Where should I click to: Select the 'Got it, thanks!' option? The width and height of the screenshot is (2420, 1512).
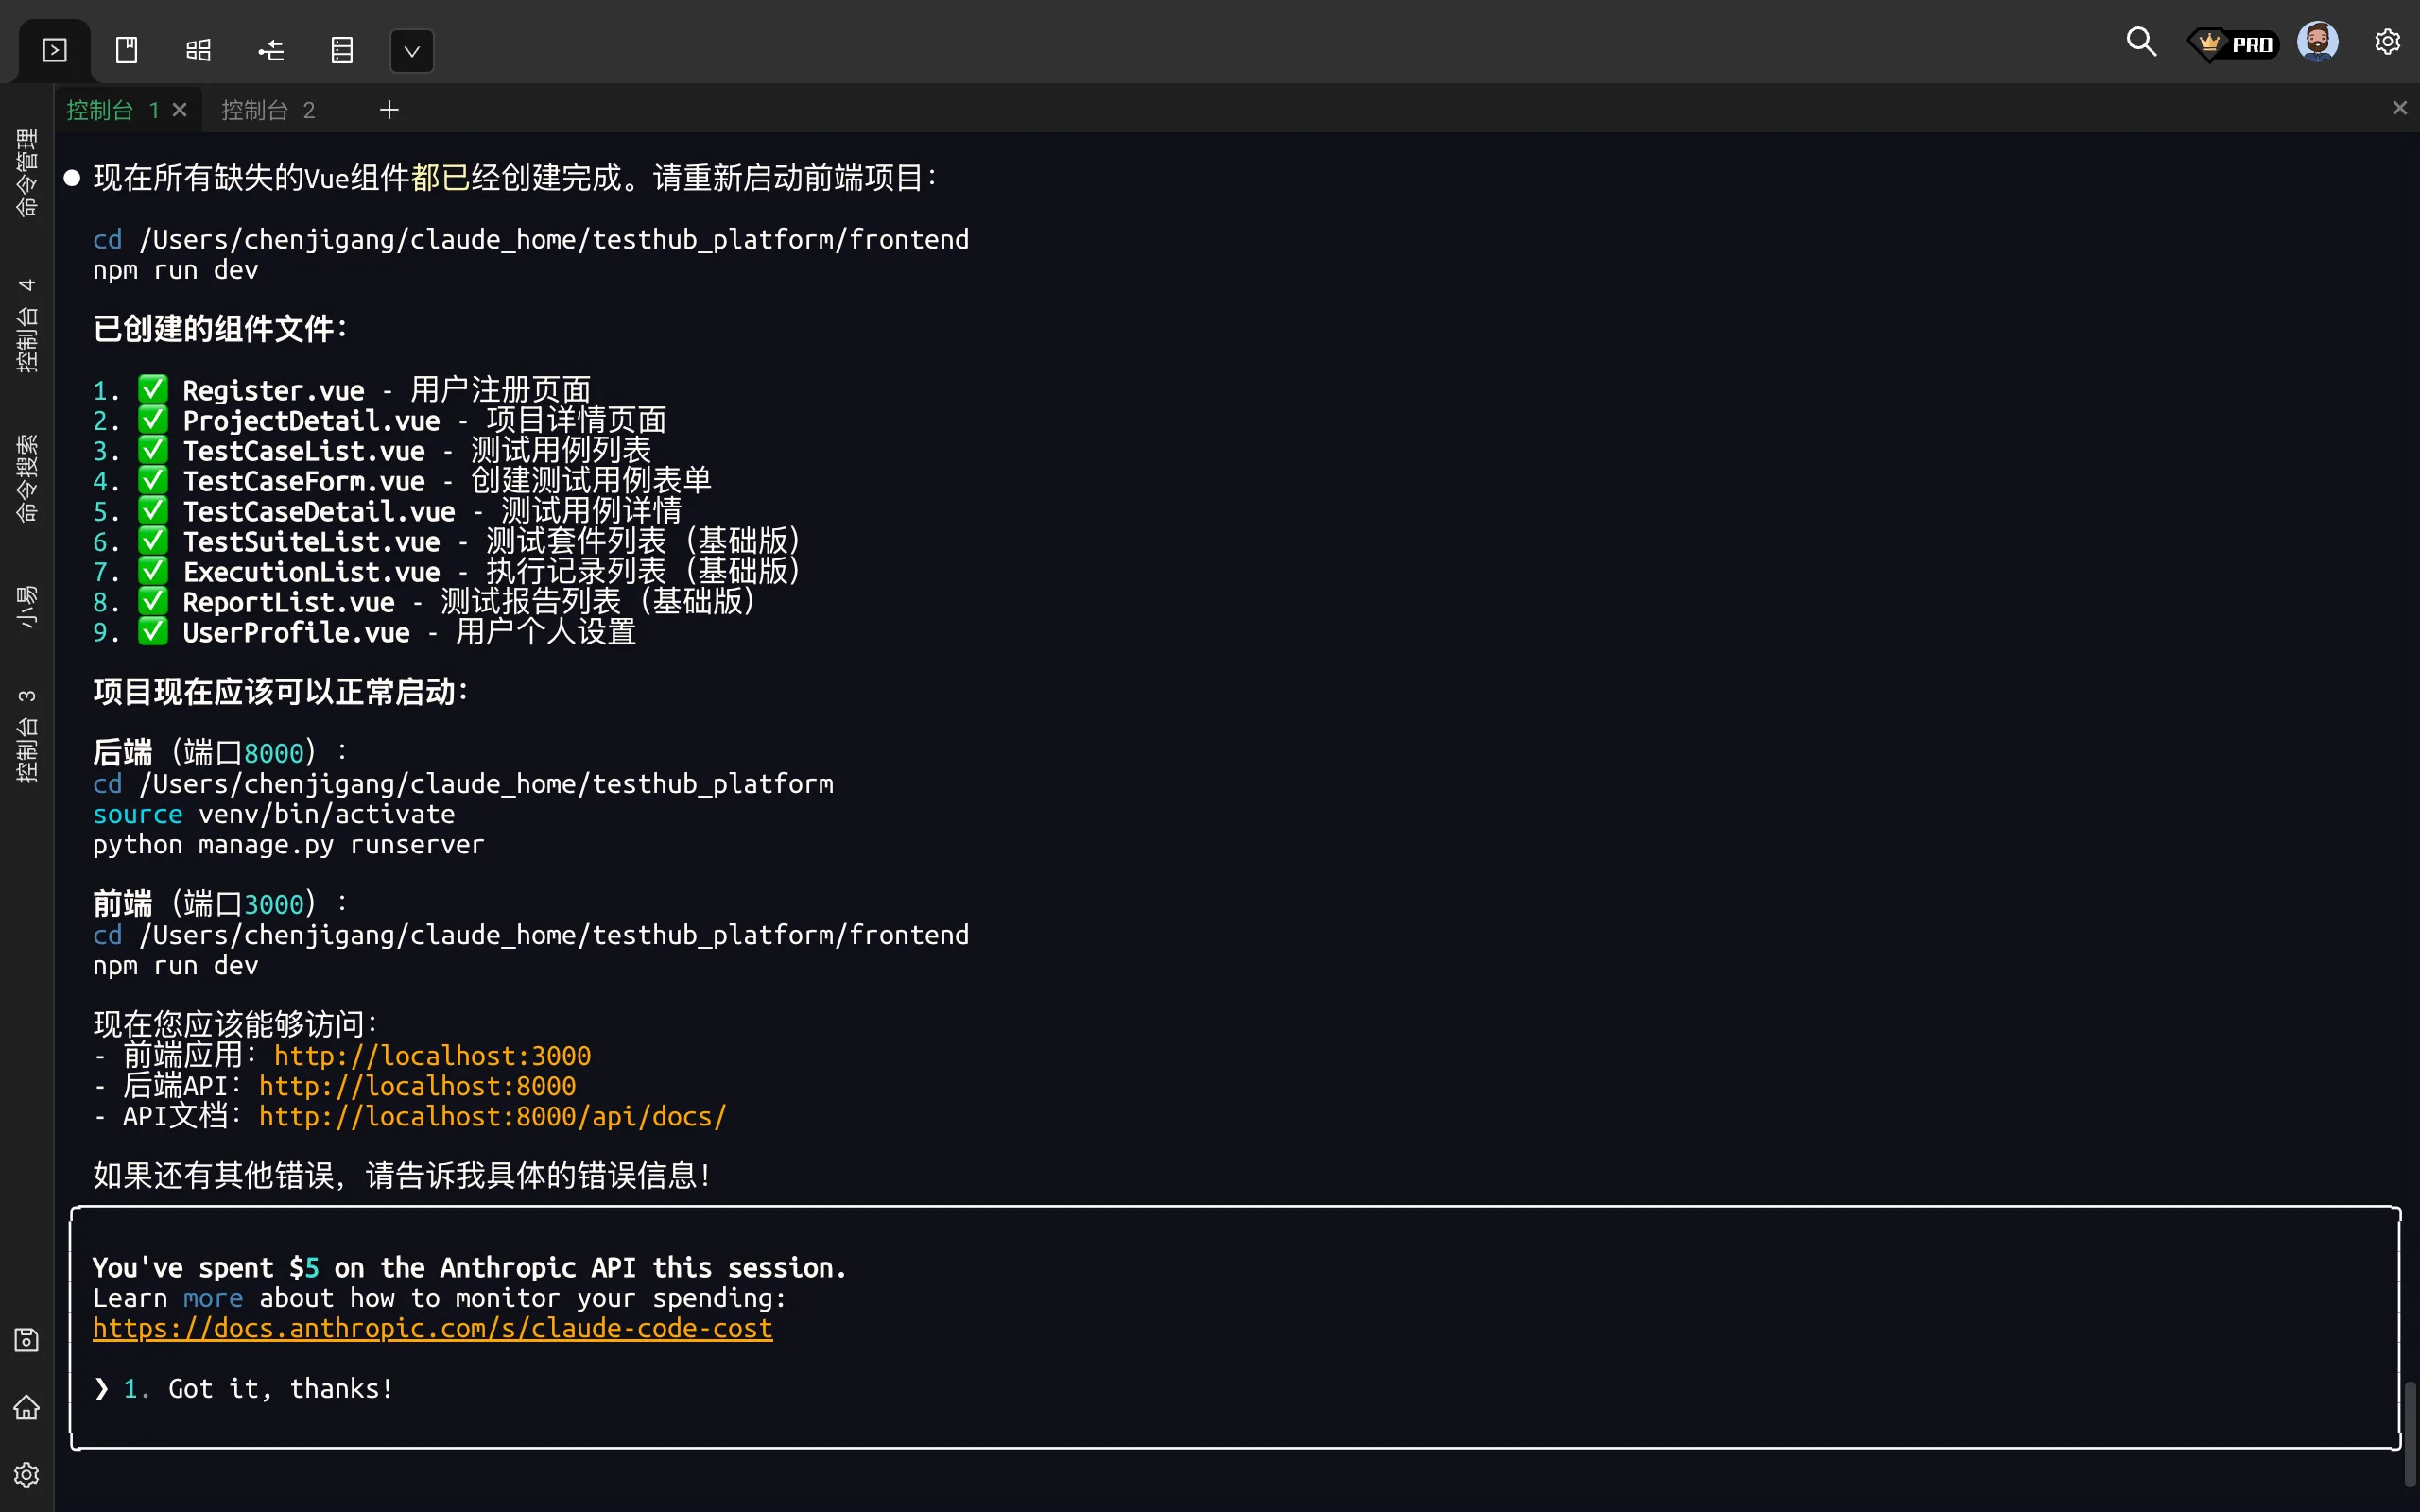point(280,1389)
